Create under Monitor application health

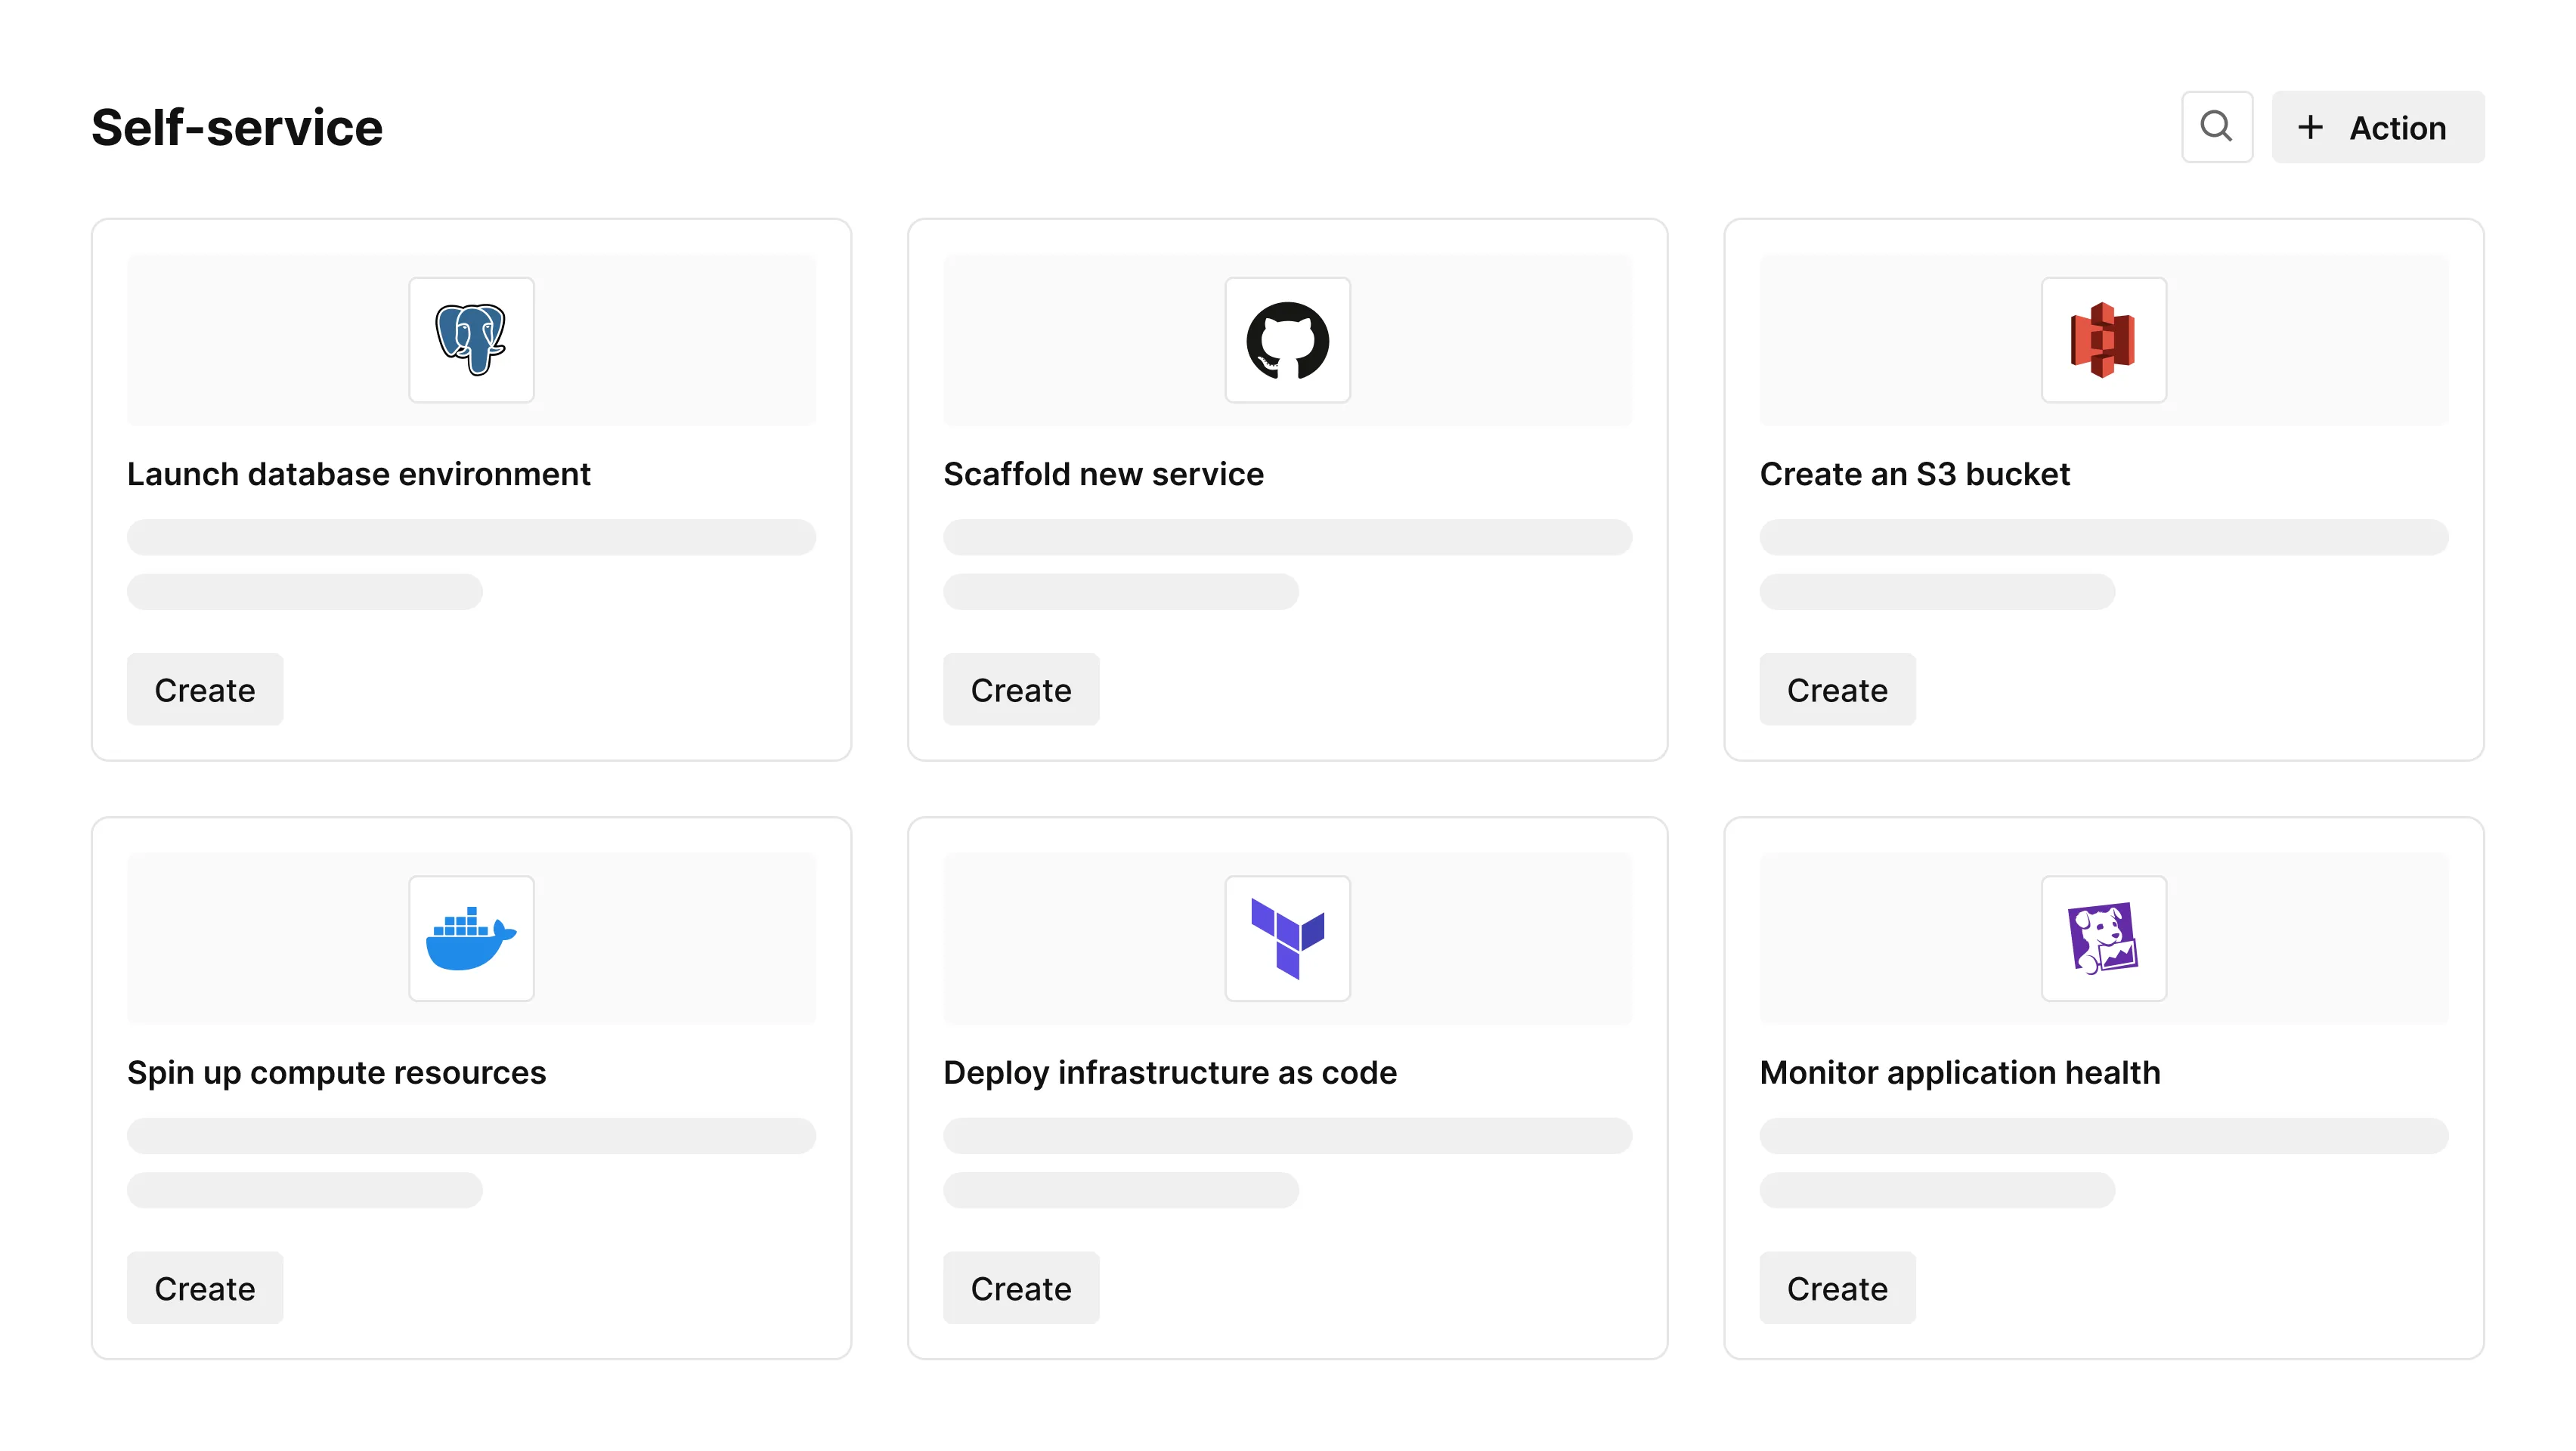(x=1837, y=1287)
